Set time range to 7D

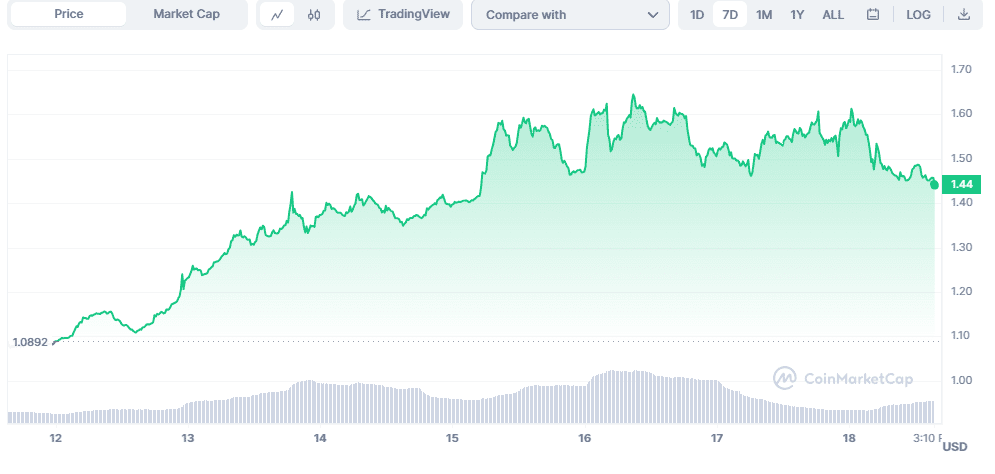730,15
